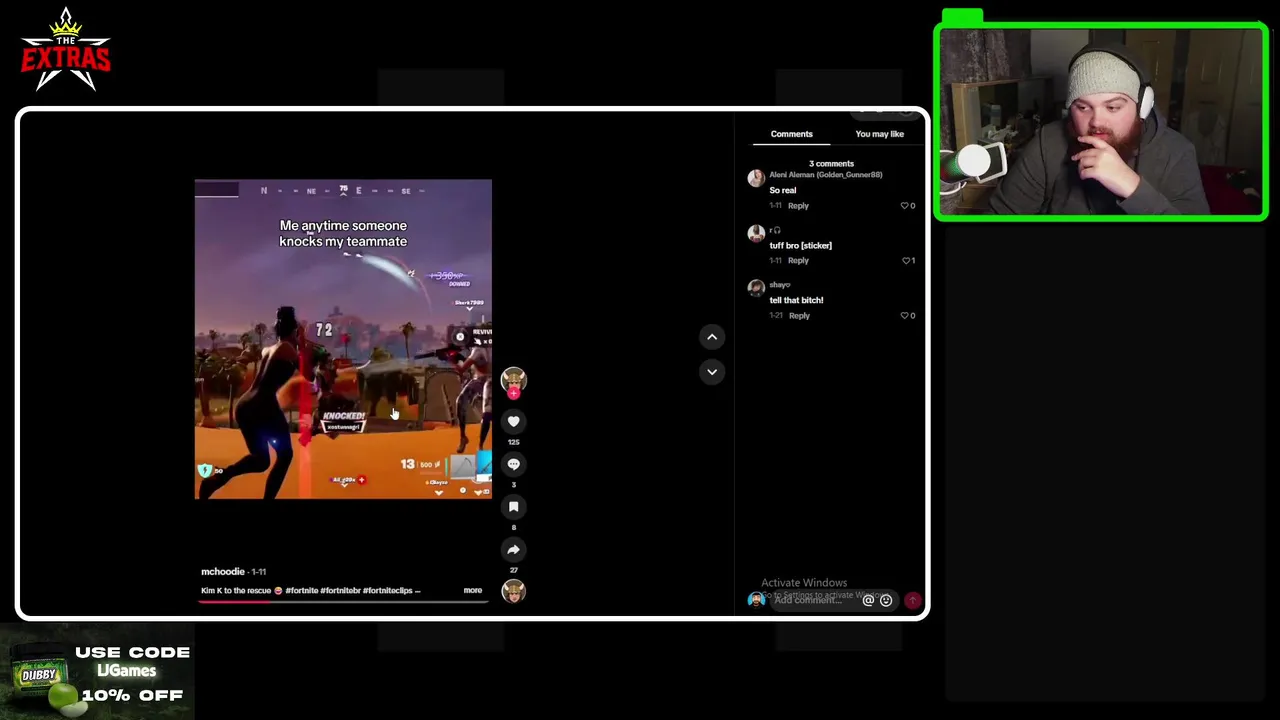Open mchoodie's profile avatar above like button
Screen dimensions: 1280x720
coord(513,379)
